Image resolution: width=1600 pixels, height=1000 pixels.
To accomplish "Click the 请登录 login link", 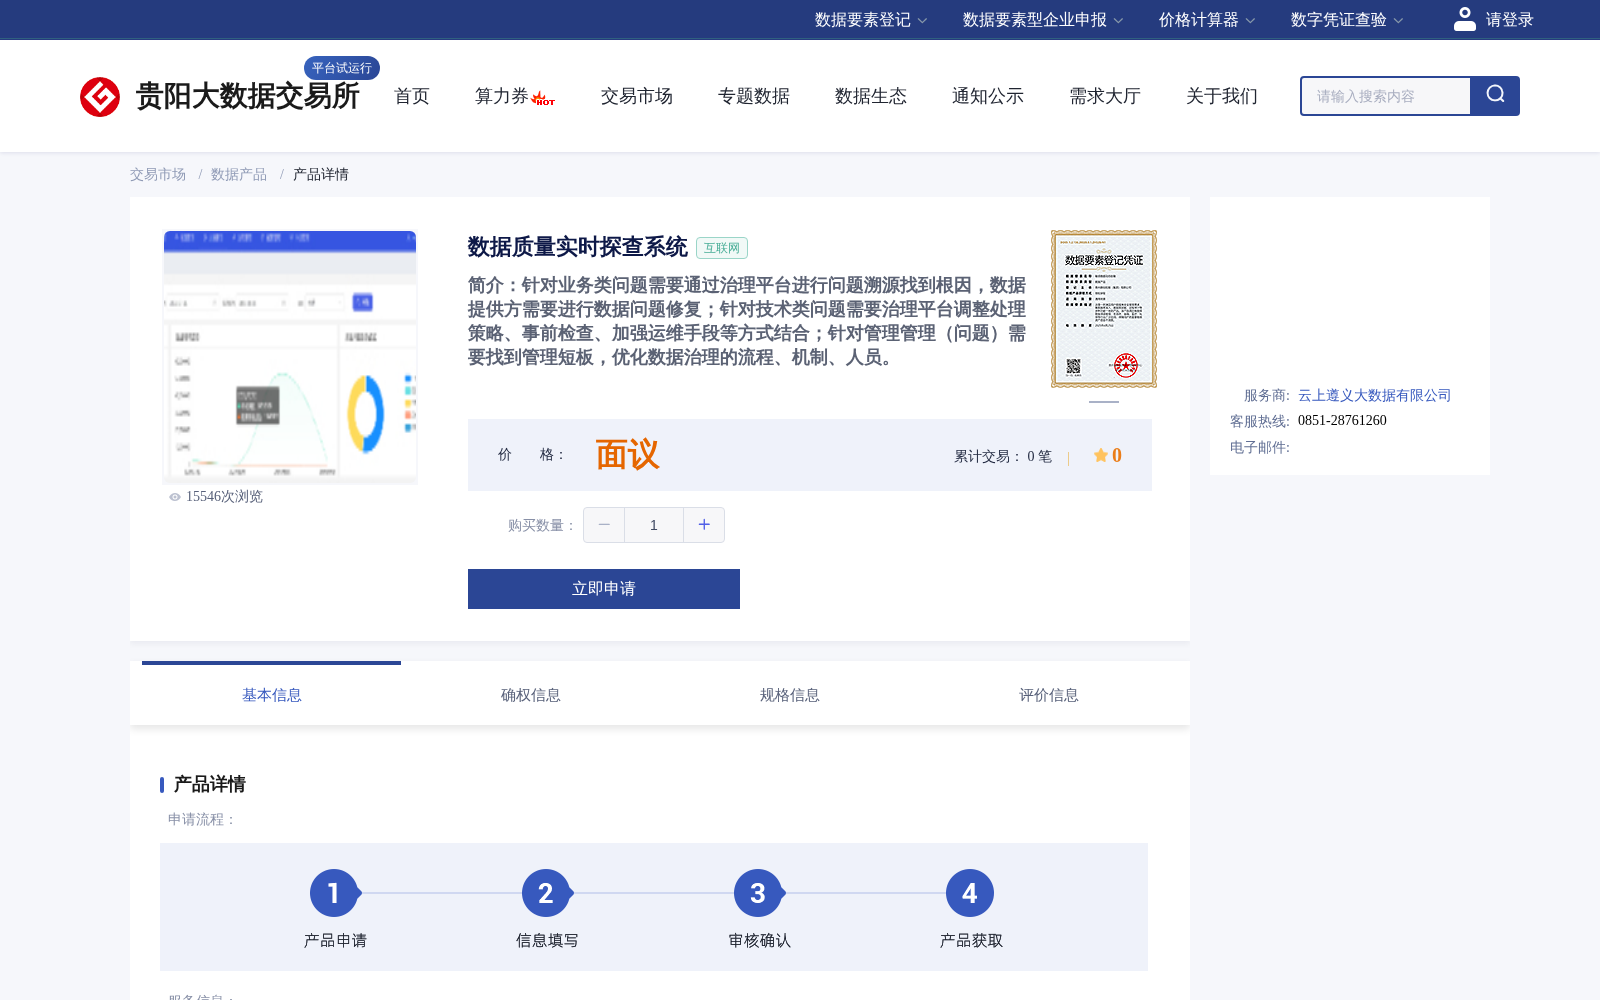I will coord(1510,20).
